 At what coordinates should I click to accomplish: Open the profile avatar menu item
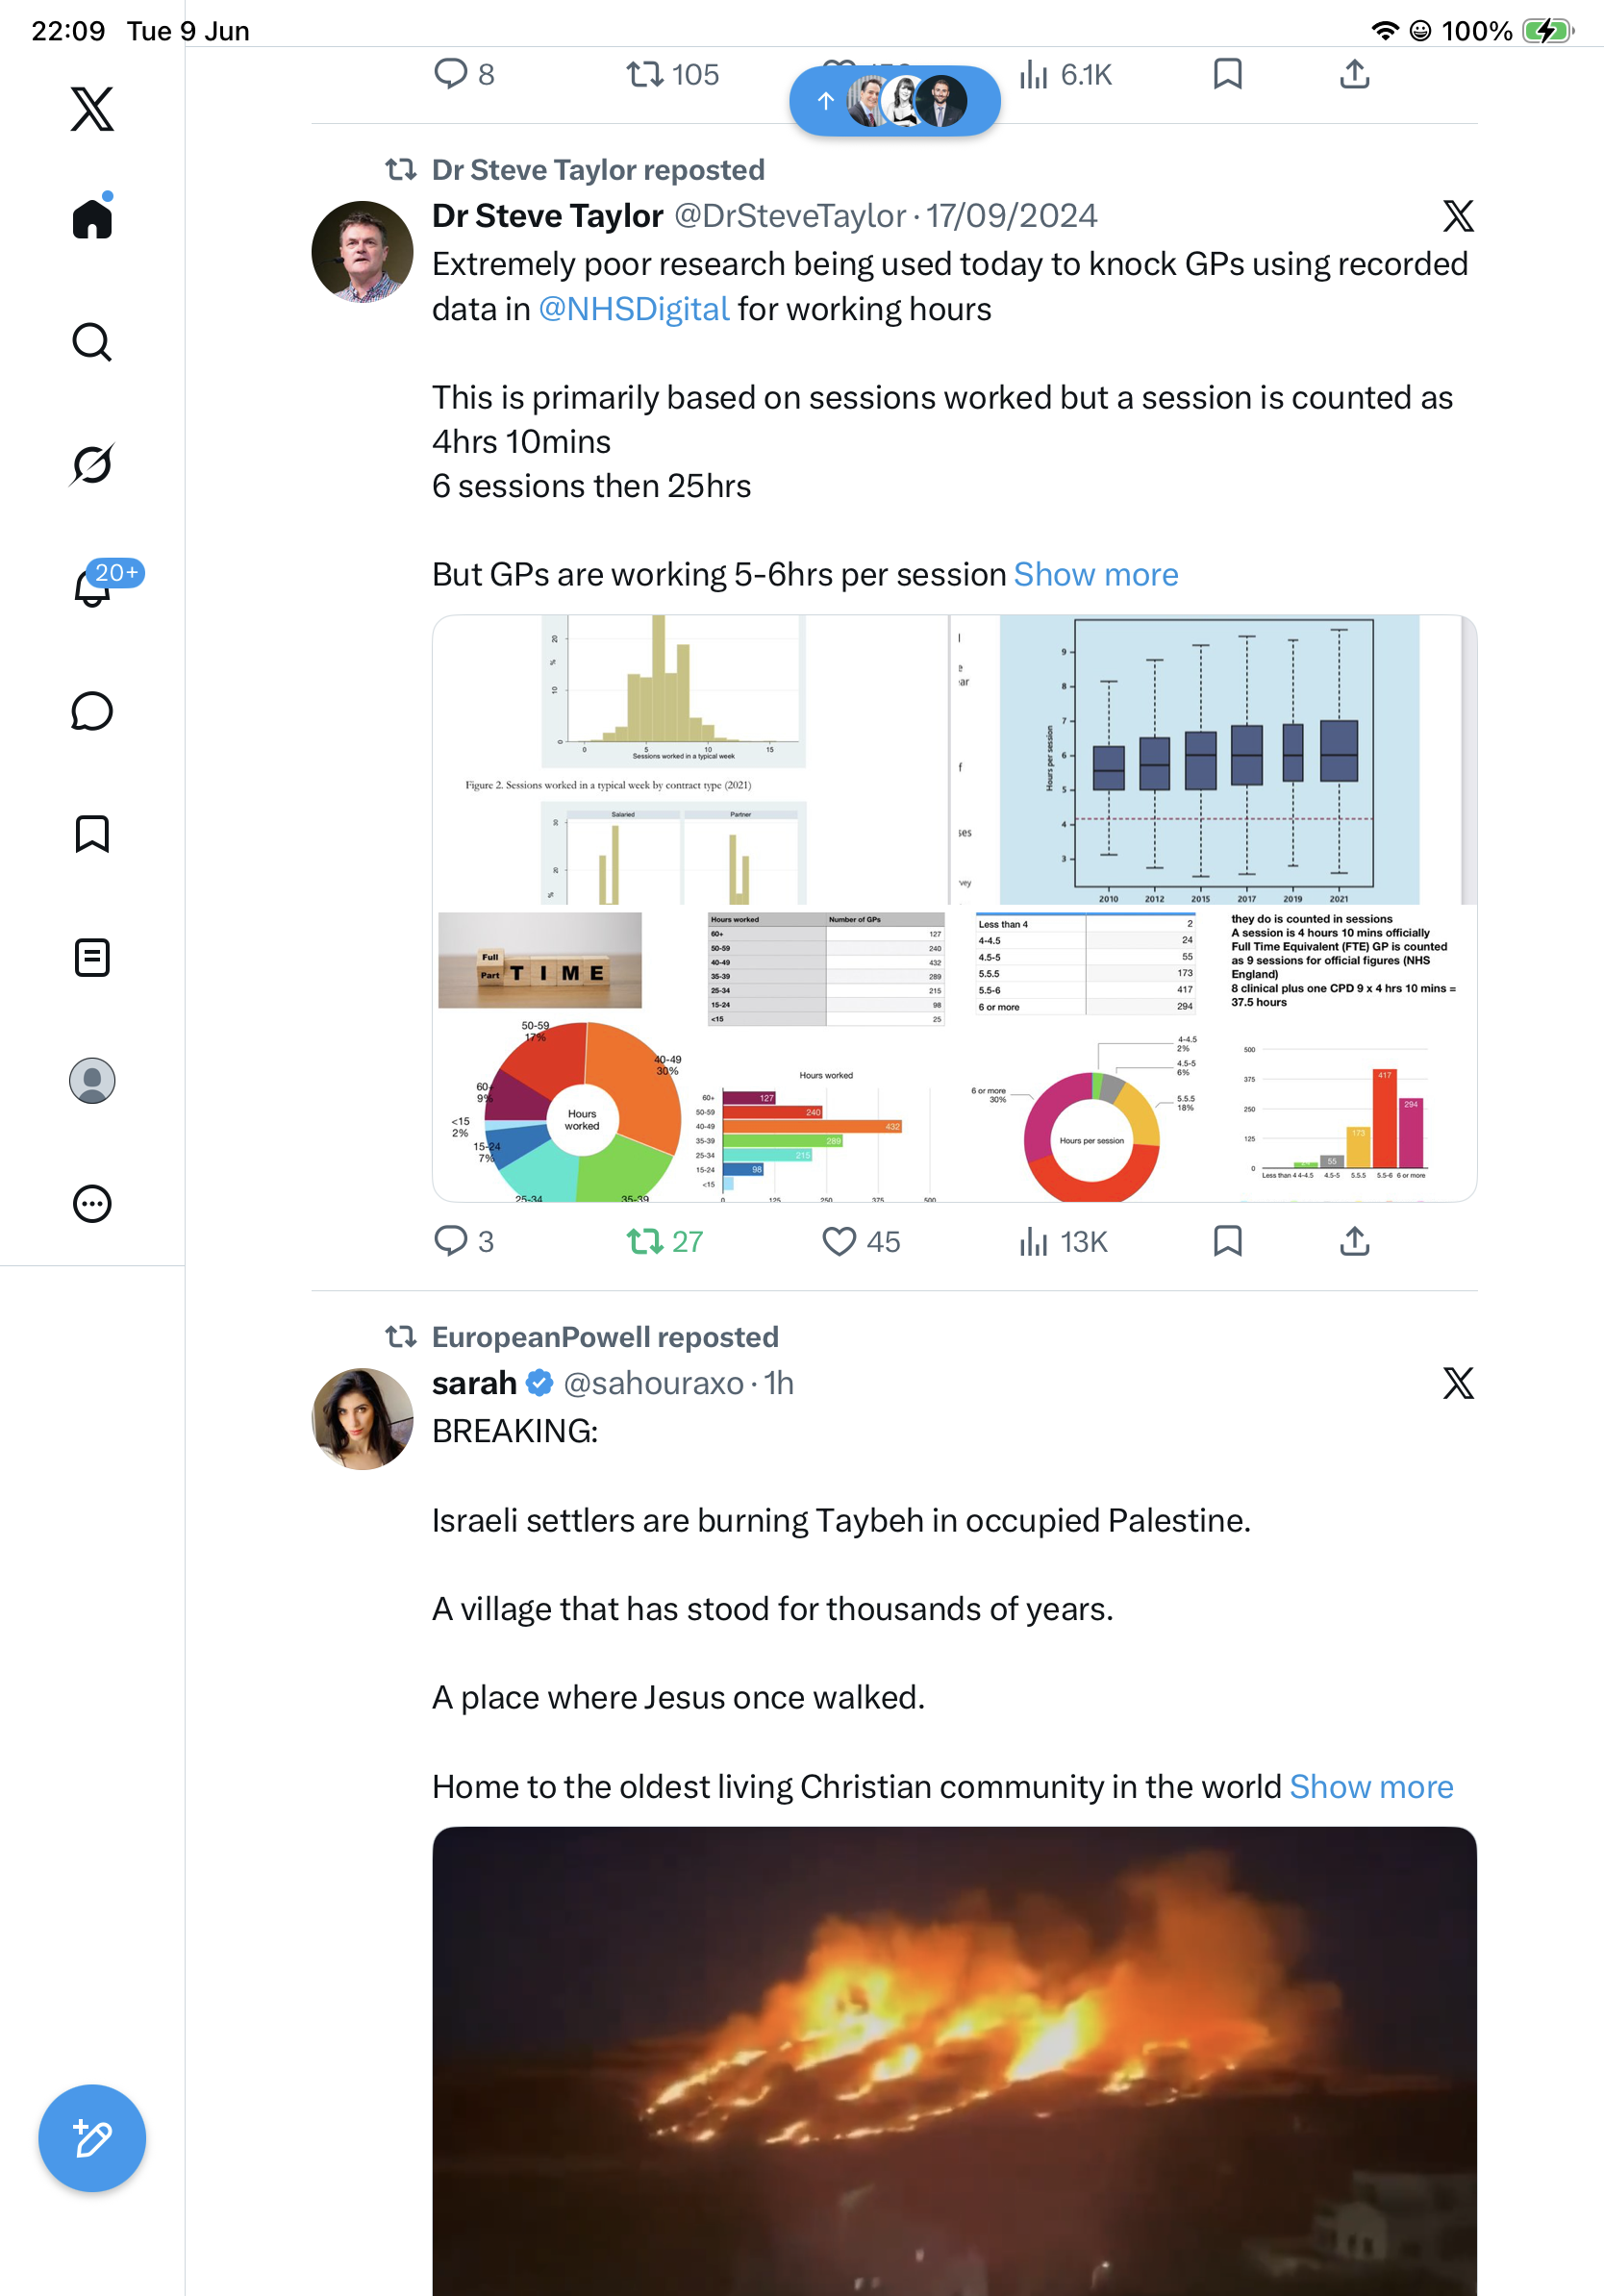click(92, 1080)
